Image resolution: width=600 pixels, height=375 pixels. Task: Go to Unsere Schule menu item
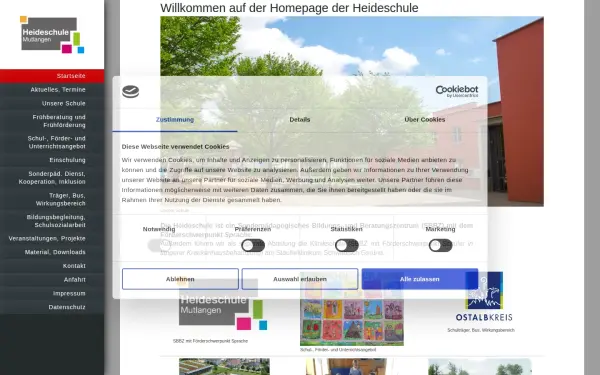click(x=52, y=103)
